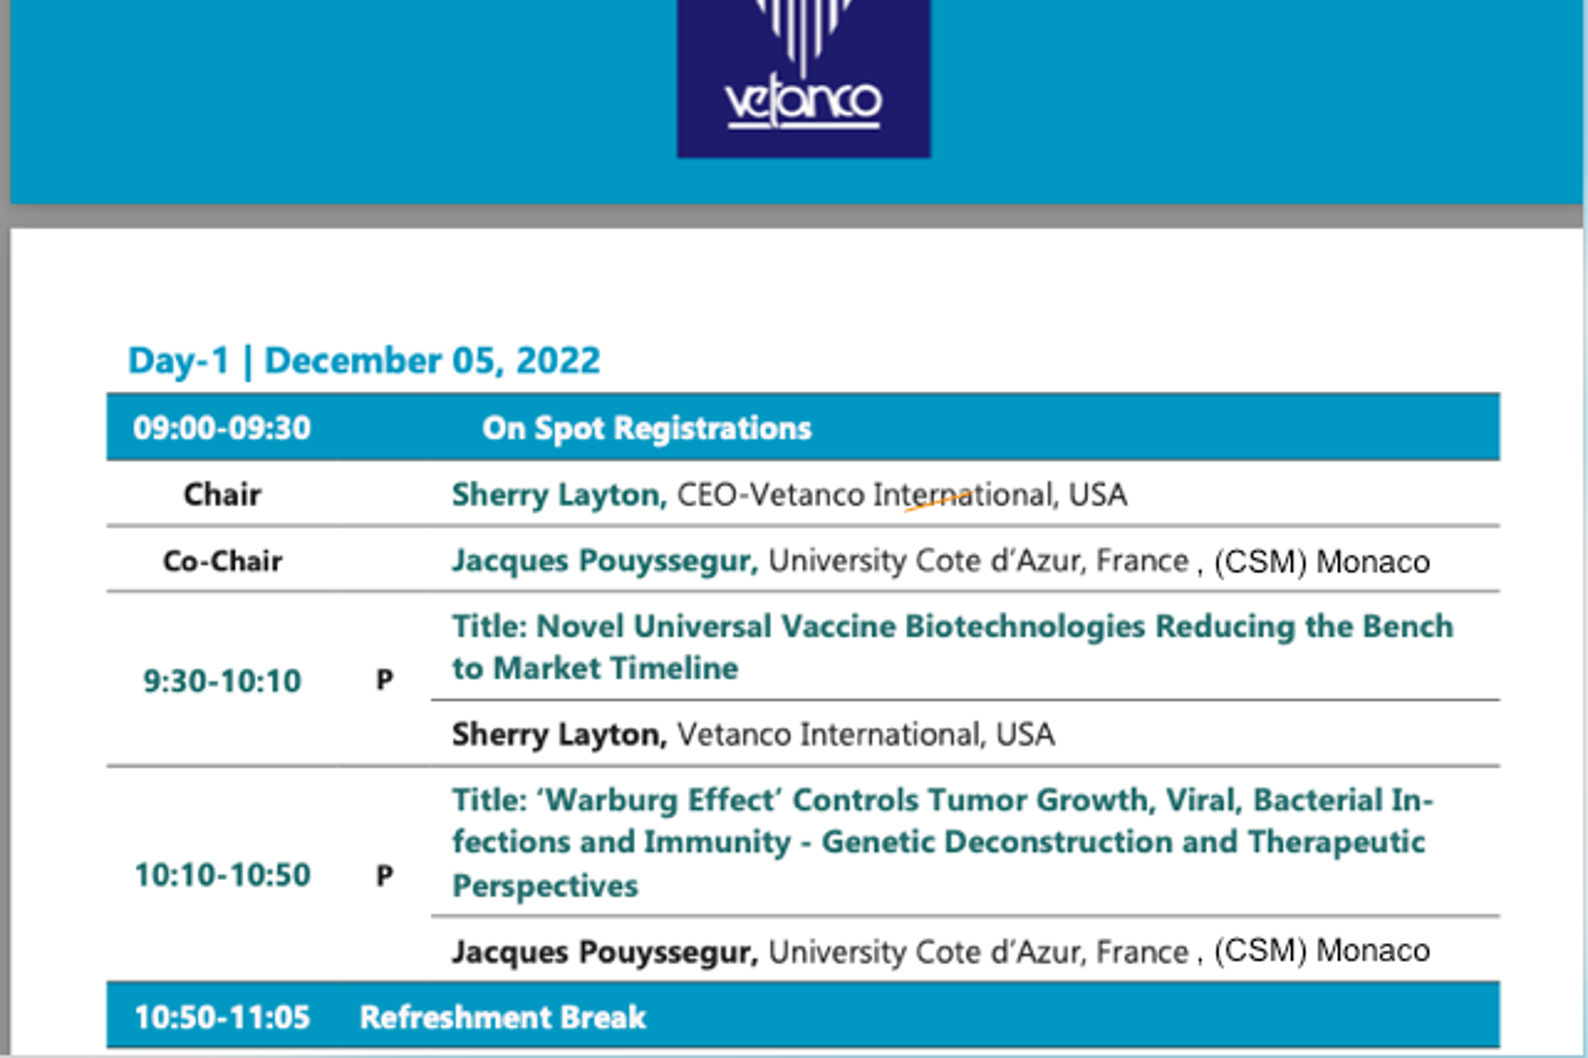Click Sherry Layton speaker name under title
Viewport: 1588px width, 1058px height.
pyautogui.click(x=559, y=734)
